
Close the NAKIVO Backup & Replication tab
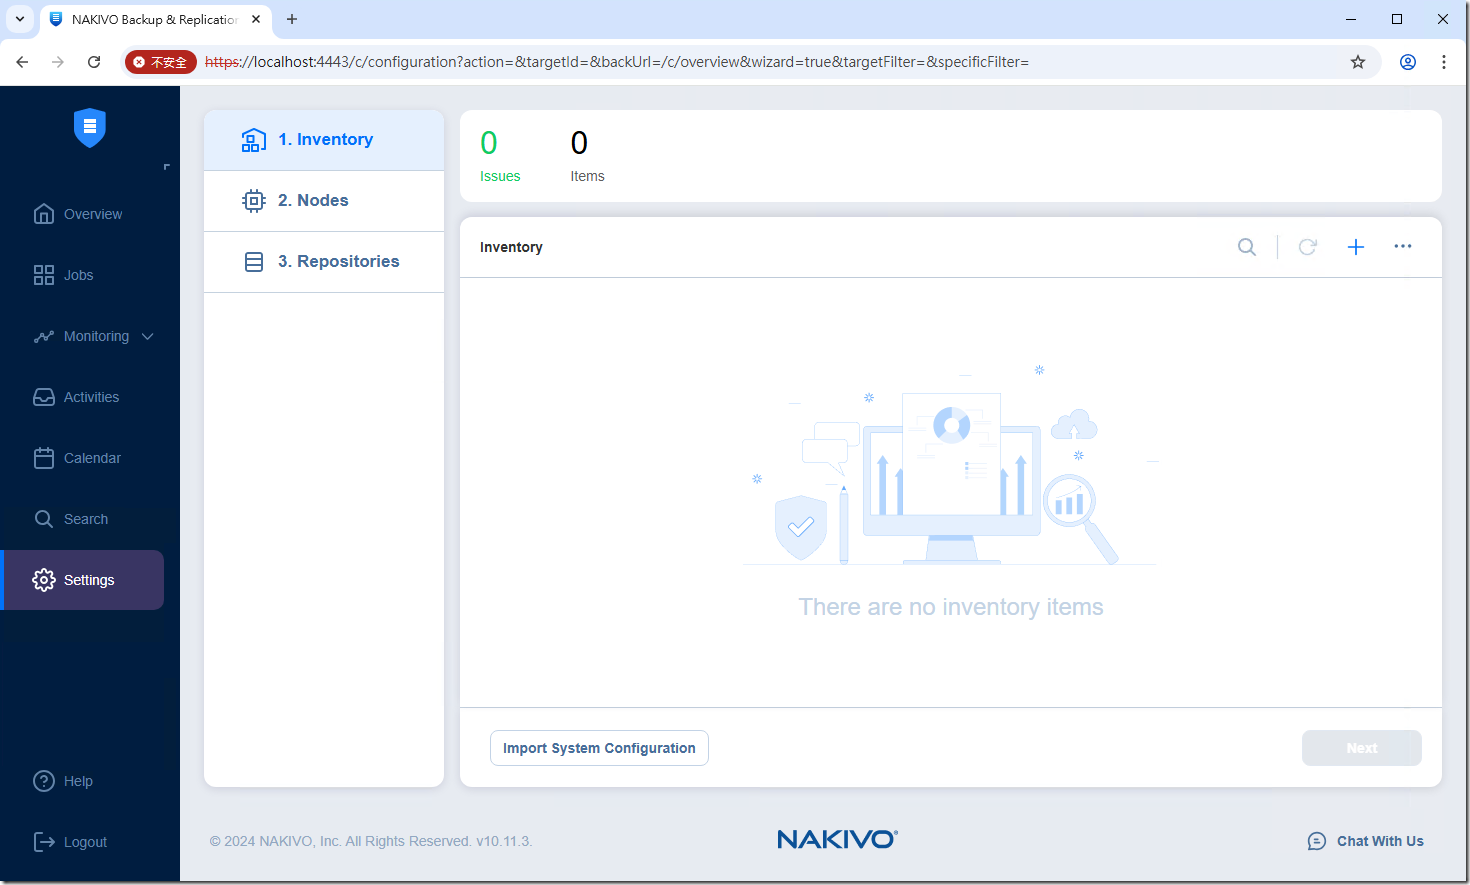(x=256, y=19)
